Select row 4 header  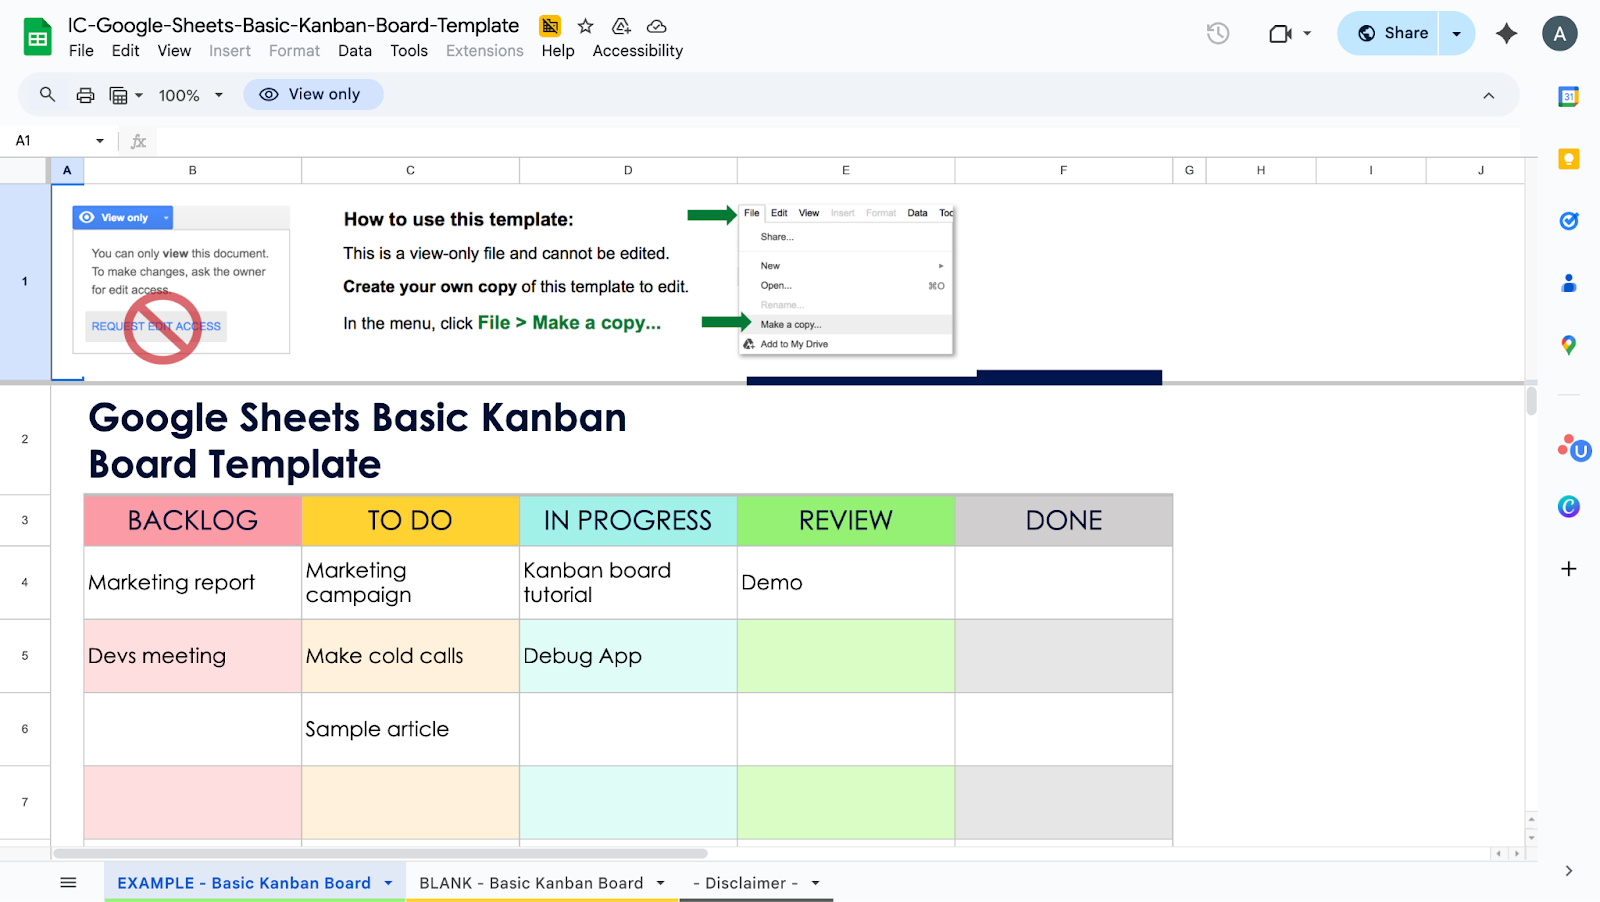pos(25,582)
